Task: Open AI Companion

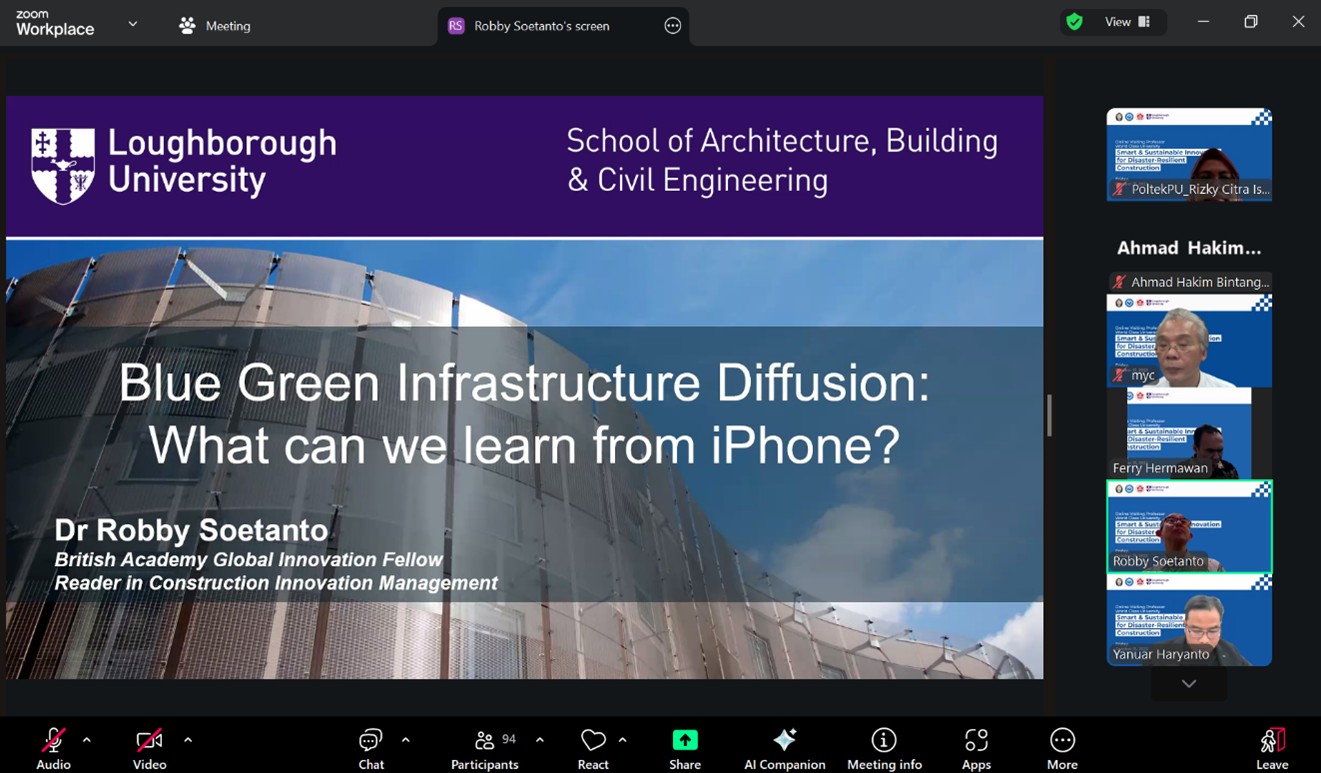Action: point(785,748)
